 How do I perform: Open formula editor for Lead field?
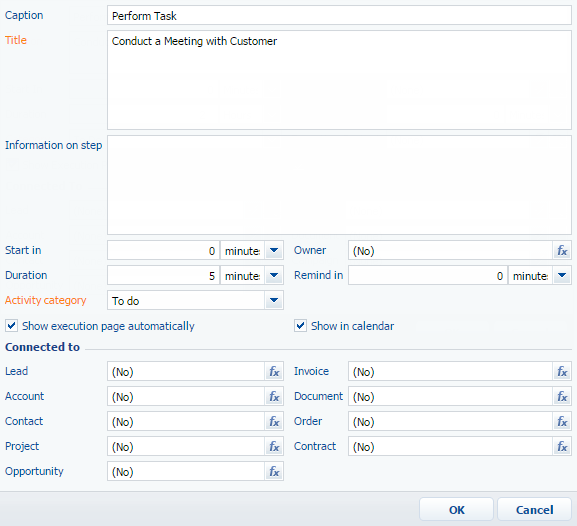coord(274,371)
